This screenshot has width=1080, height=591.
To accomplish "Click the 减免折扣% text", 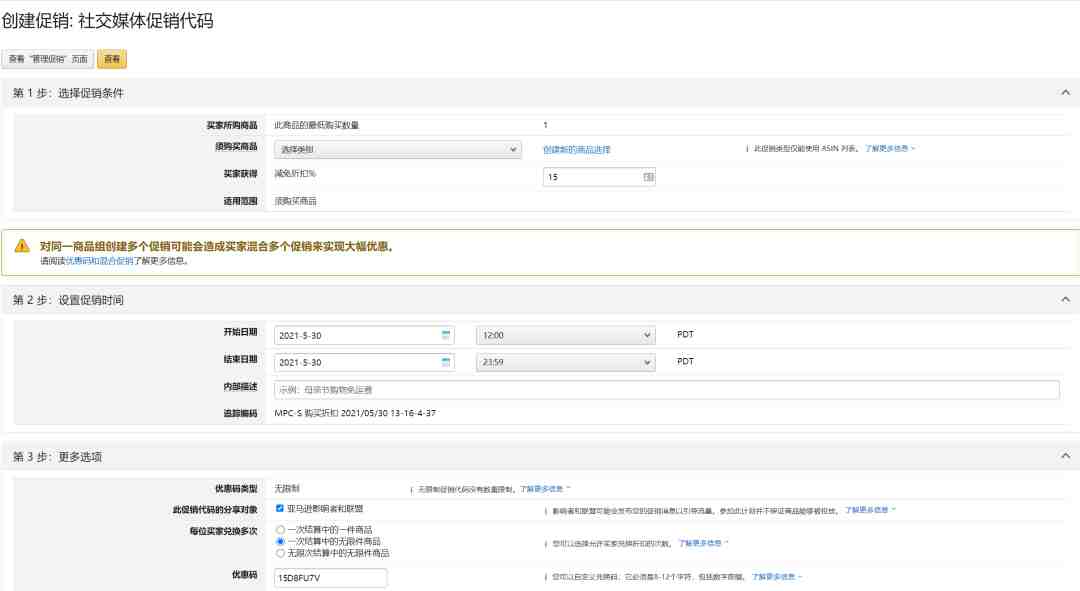I will click(x=295, y=174).
